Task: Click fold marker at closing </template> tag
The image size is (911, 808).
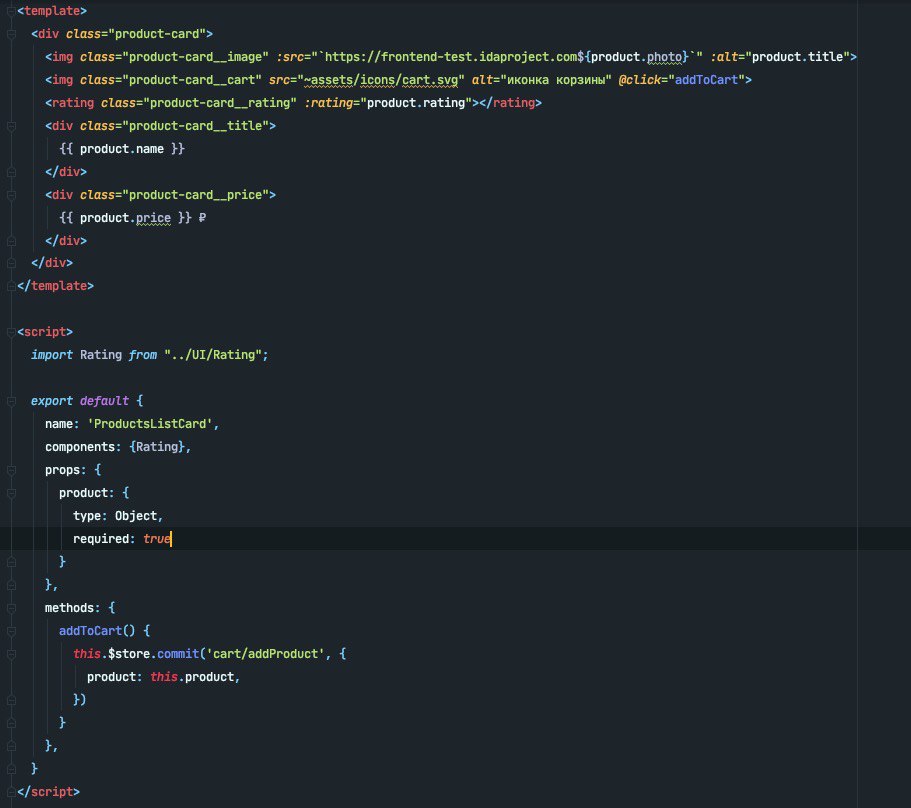Action: (x=10, y=286)
